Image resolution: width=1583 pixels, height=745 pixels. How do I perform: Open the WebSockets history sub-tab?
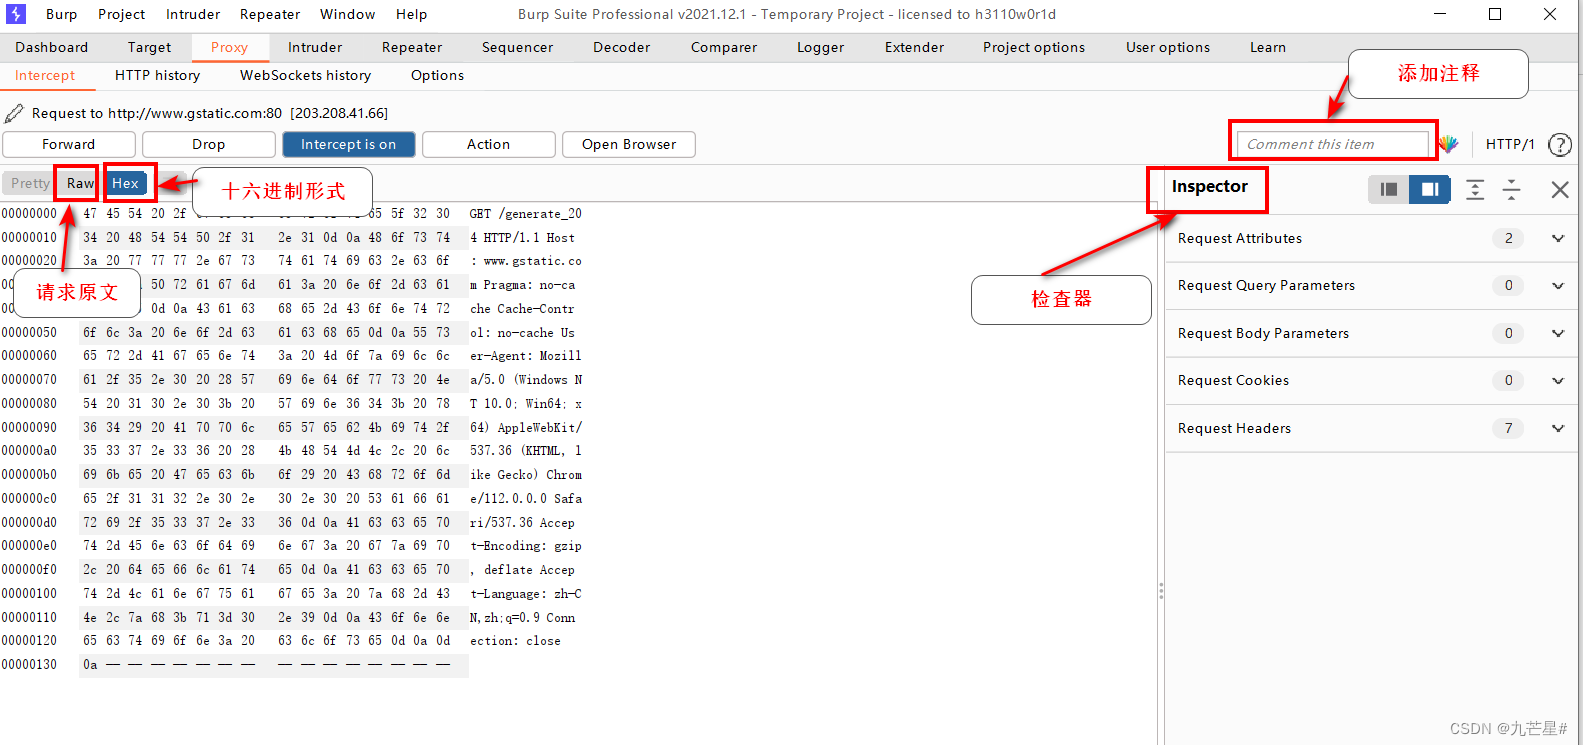pyautogui.click(x=305, y=75)
